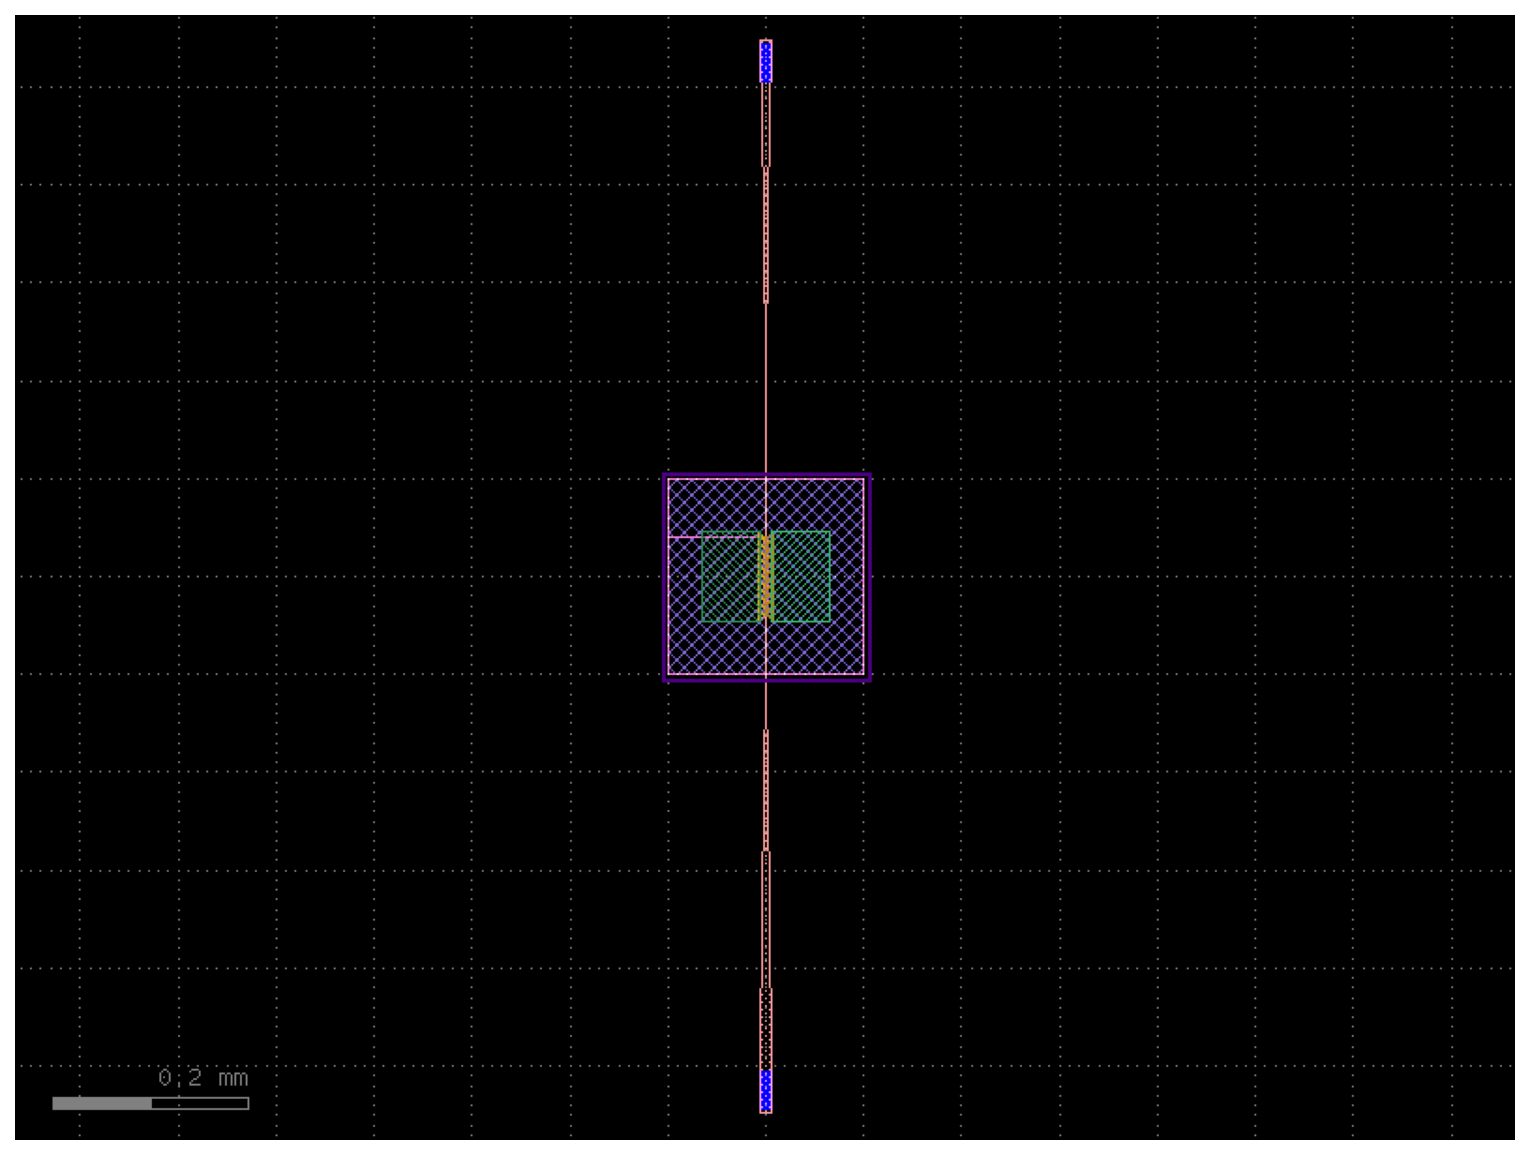Click the scale bar beneath 0.2 mm
This screenshot has height=1155, width=1530.
[150, 1103]
